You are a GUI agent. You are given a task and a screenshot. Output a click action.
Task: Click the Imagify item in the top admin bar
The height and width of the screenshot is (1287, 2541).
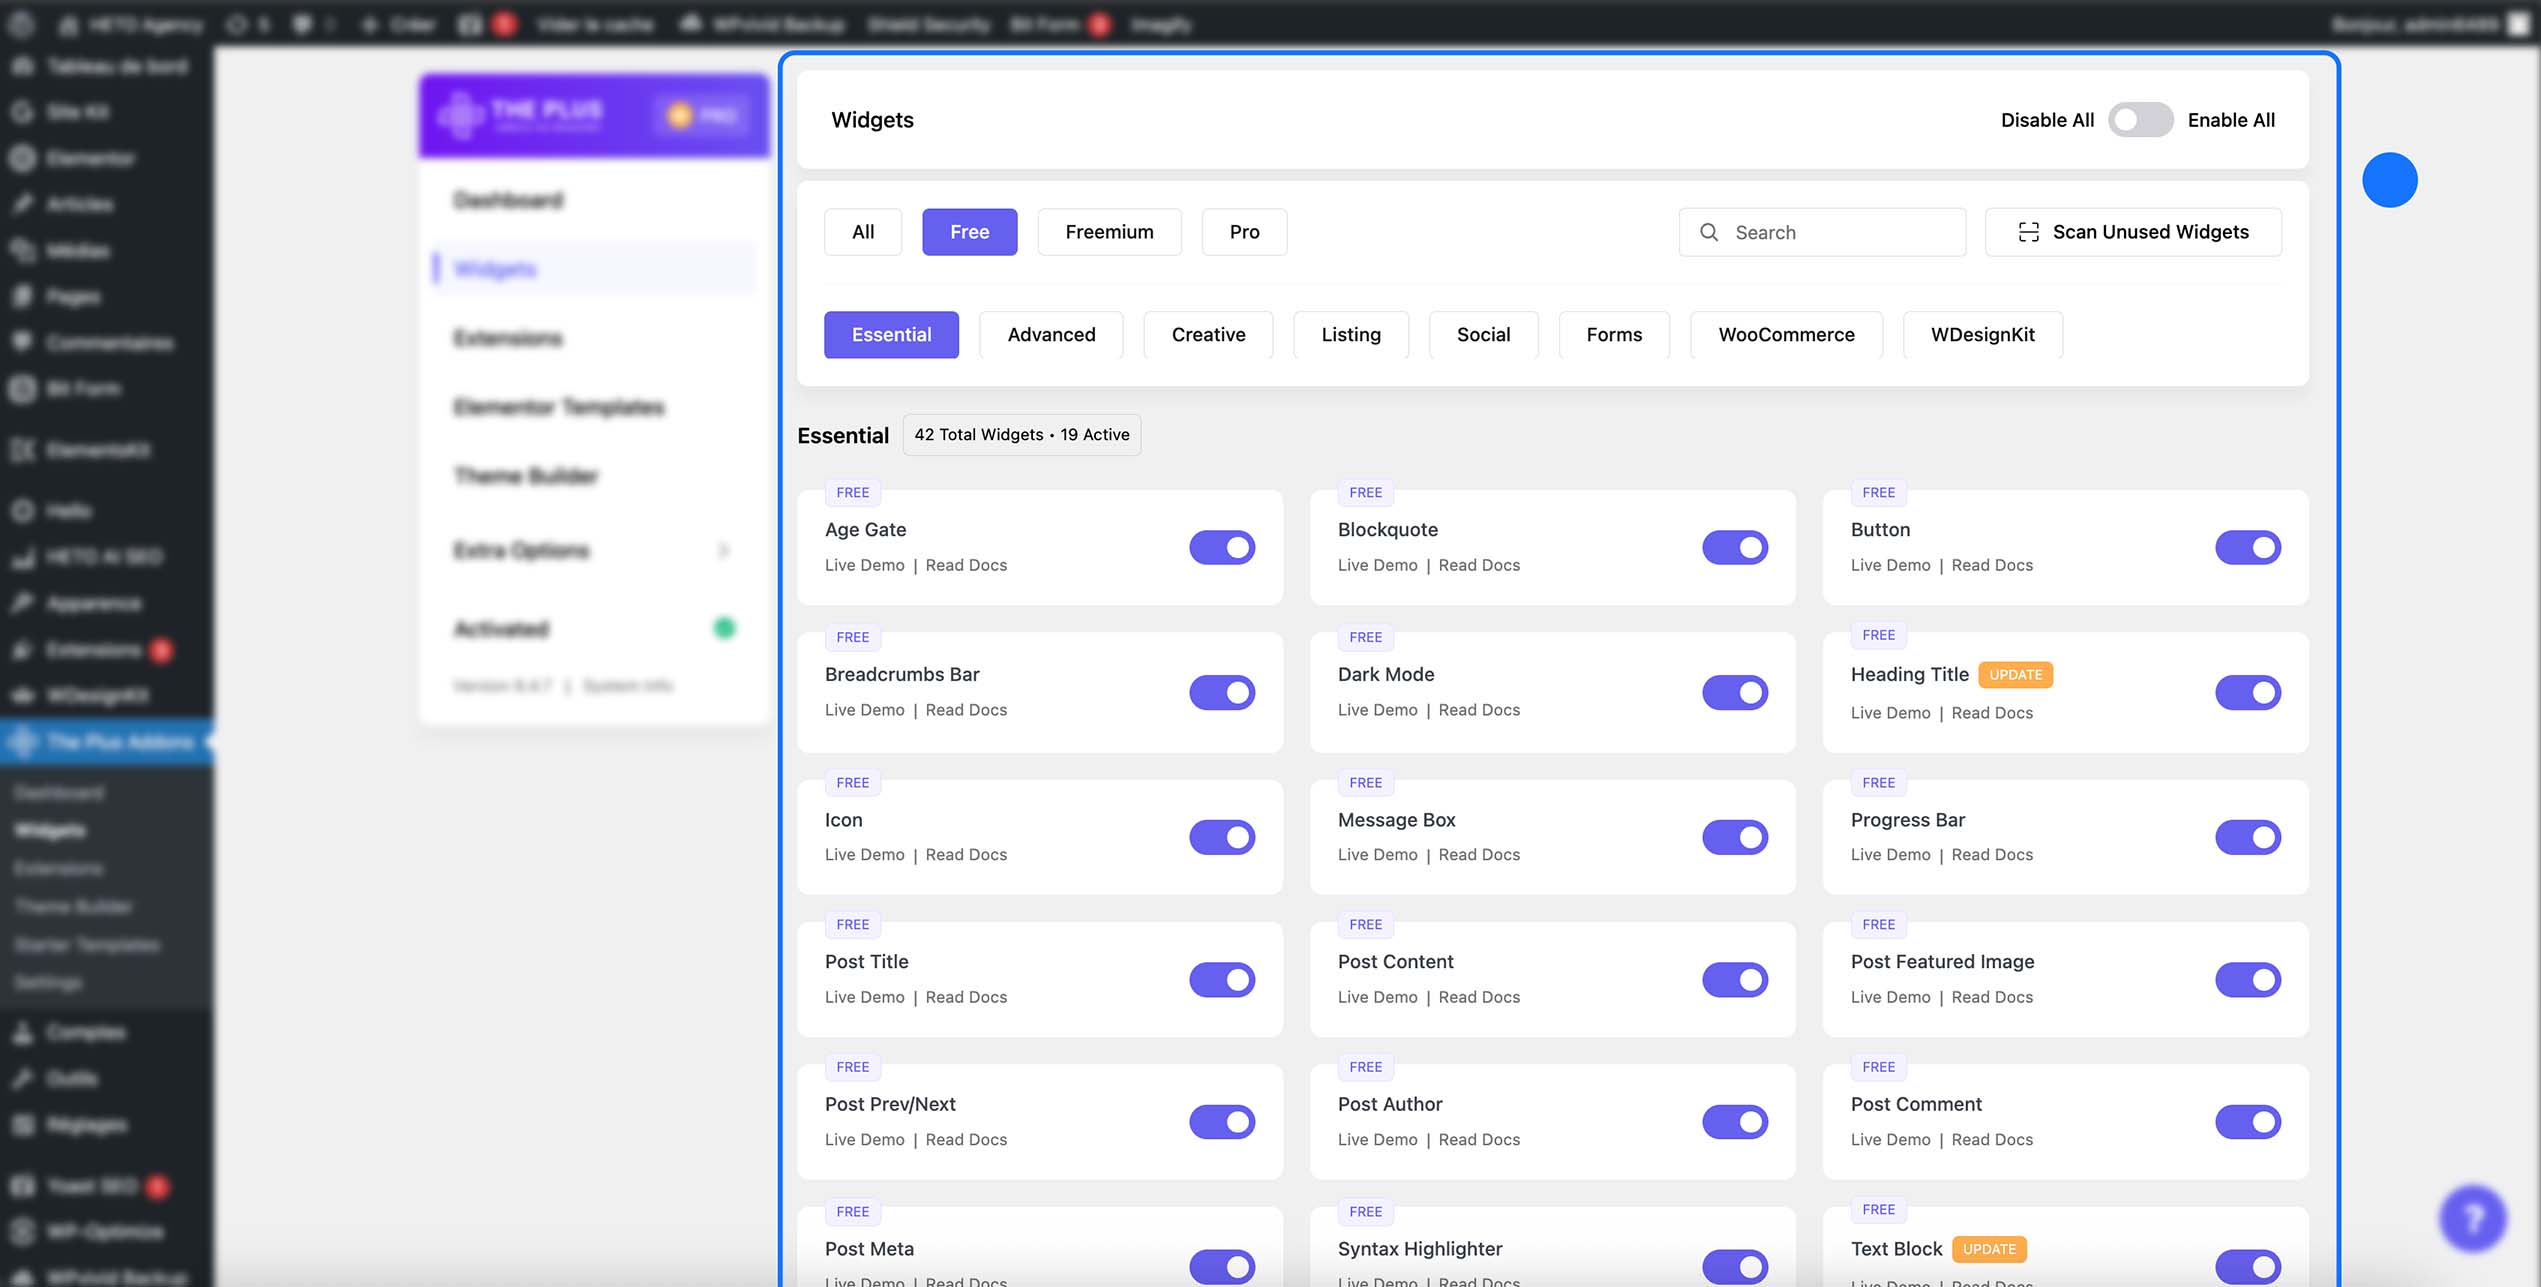[1160, 24]
